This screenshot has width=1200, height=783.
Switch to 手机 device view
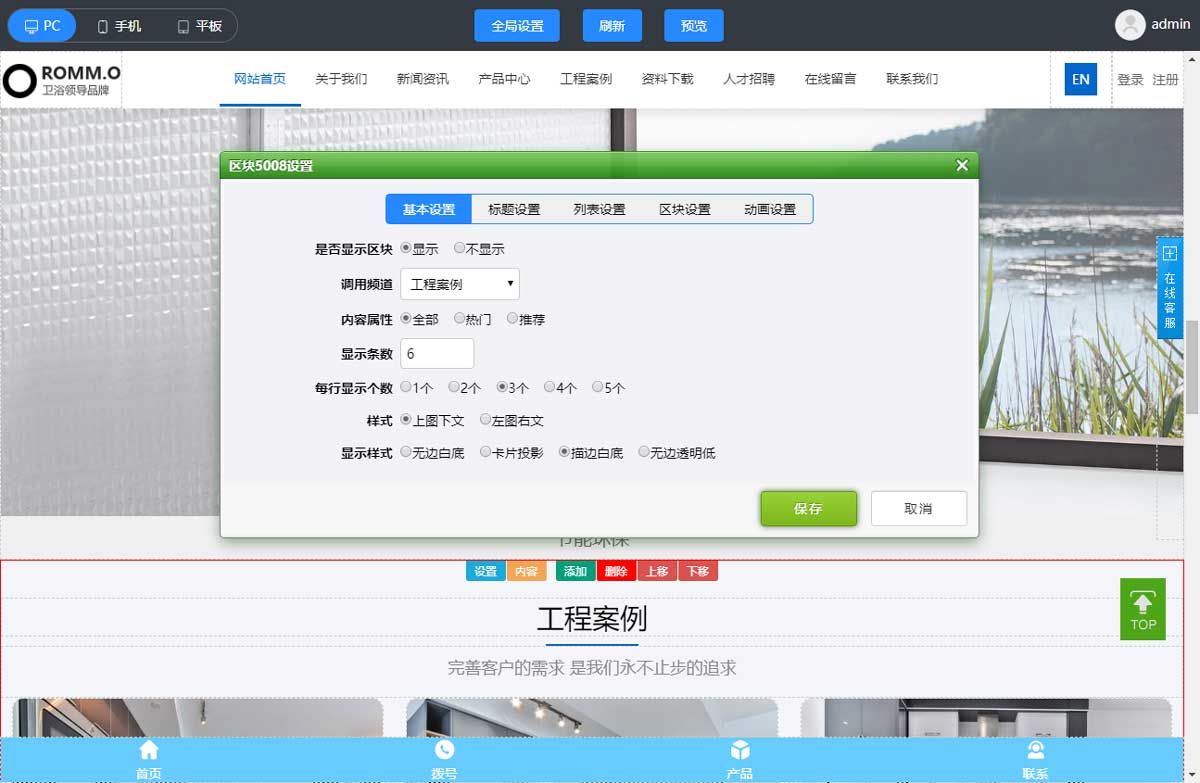119,26
